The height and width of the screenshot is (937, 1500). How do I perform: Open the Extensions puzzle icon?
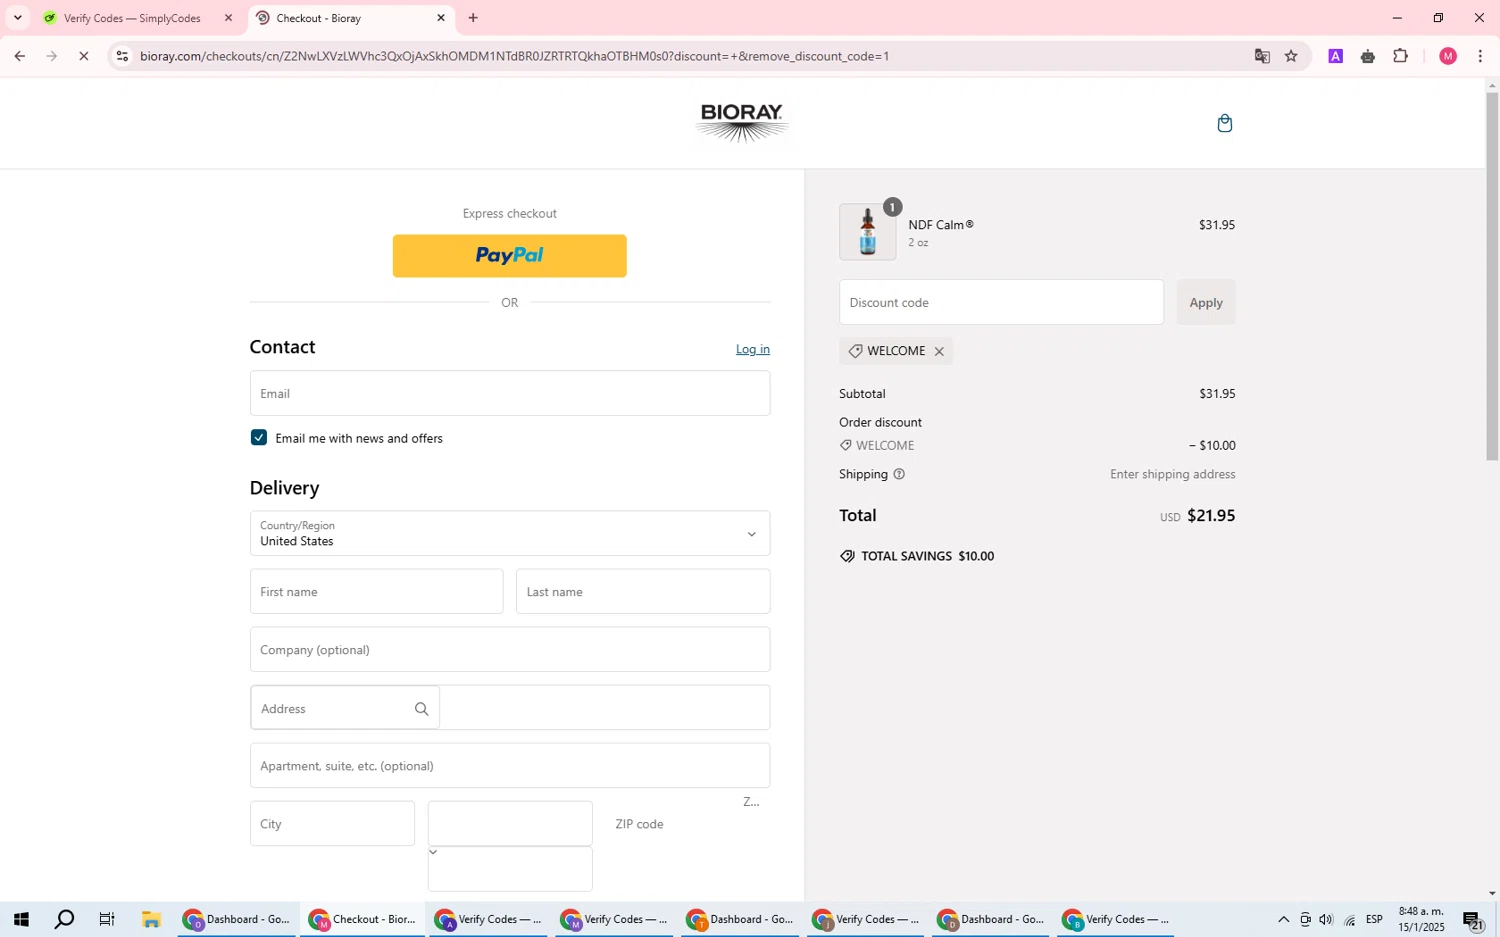tap(1401, 56)
